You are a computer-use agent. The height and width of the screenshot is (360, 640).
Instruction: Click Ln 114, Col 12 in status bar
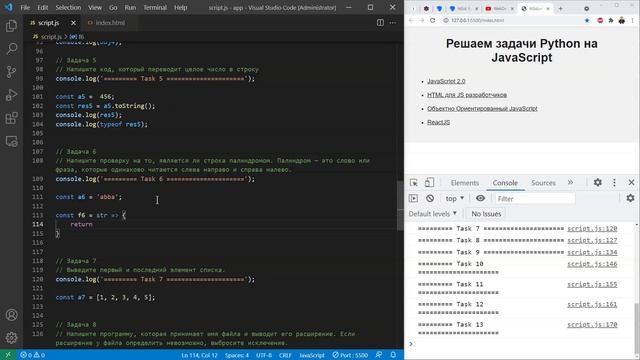coord(199,355)
